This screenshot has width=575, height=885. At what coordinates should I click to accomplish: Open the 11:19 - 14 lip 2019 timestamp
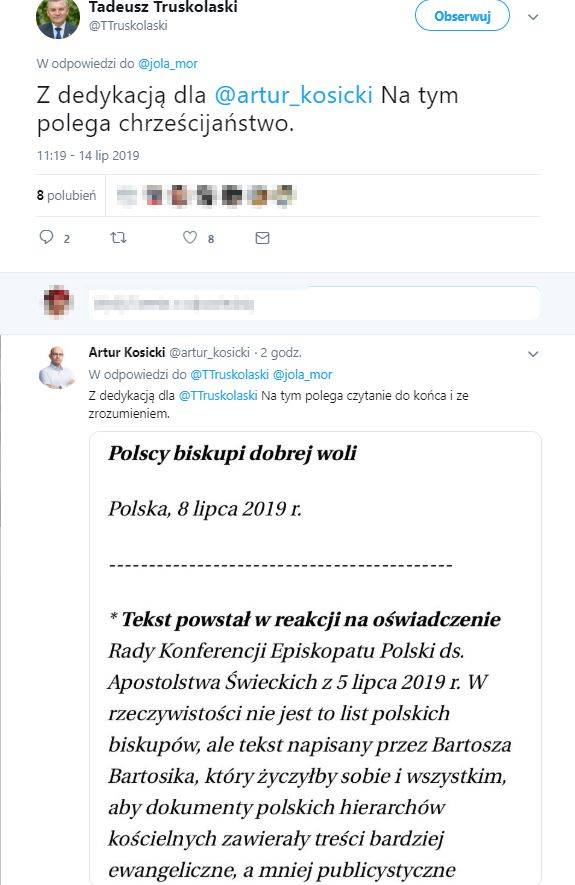tap(88, 156)
